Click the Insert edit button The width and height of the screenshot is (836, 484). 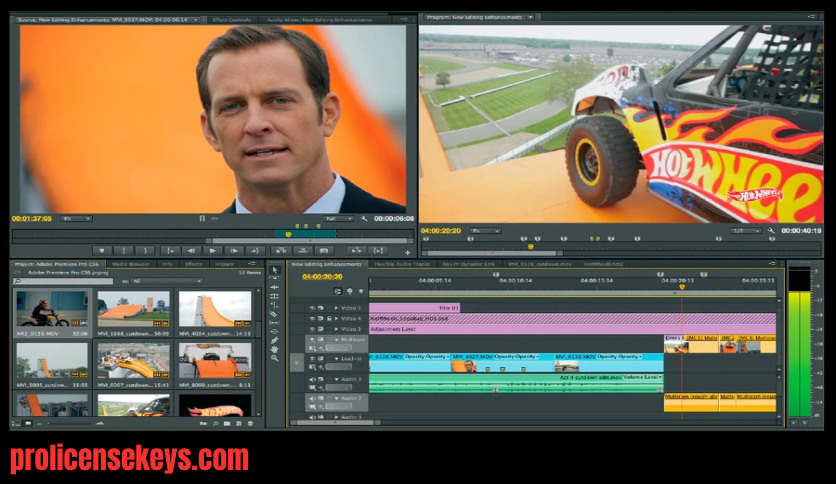(281, 251)
